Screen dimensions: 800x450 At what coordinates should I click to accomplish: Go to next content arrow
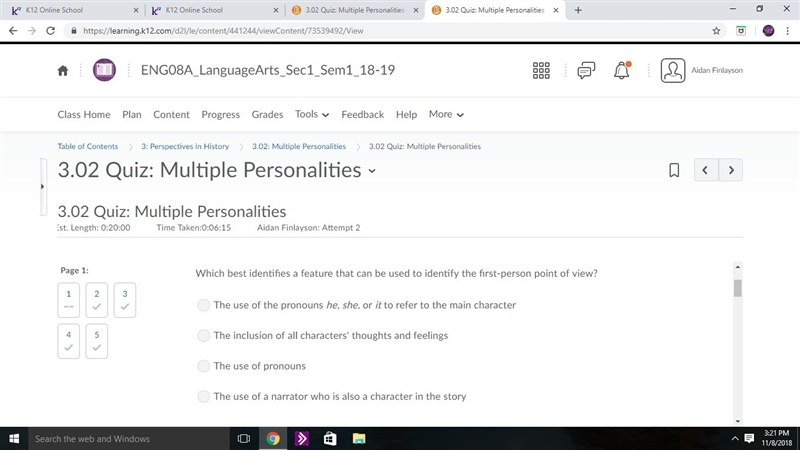(x=731, y=170)
